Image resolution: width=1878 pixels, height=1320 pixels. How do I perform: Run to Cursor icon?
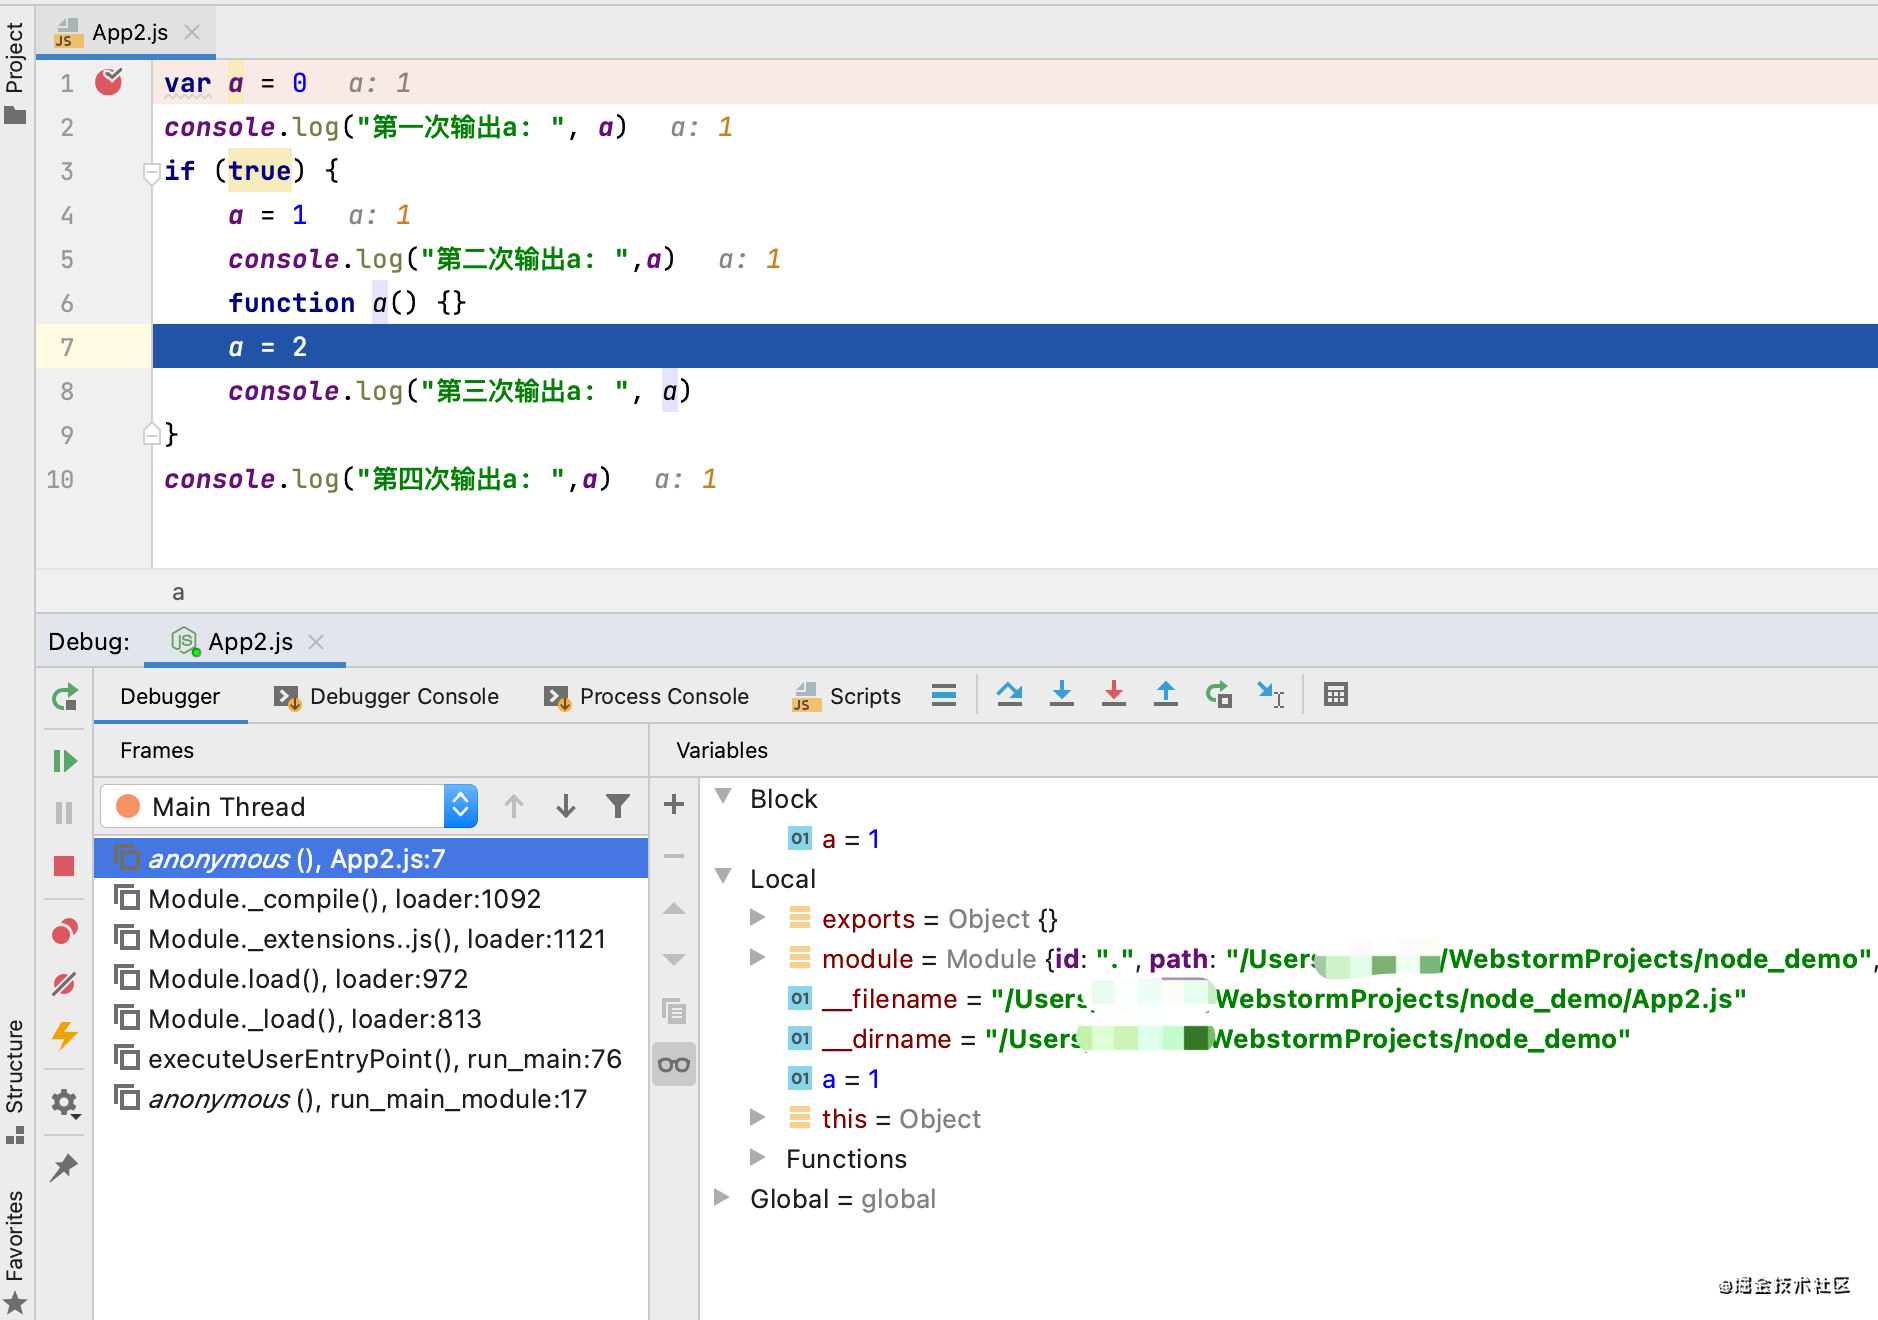(1270, 695)
